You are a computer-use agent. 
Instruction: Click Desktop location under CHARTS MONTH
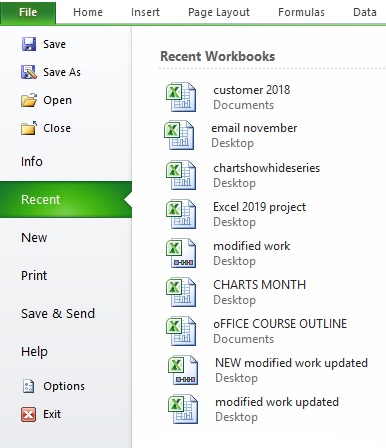(235, 300)
